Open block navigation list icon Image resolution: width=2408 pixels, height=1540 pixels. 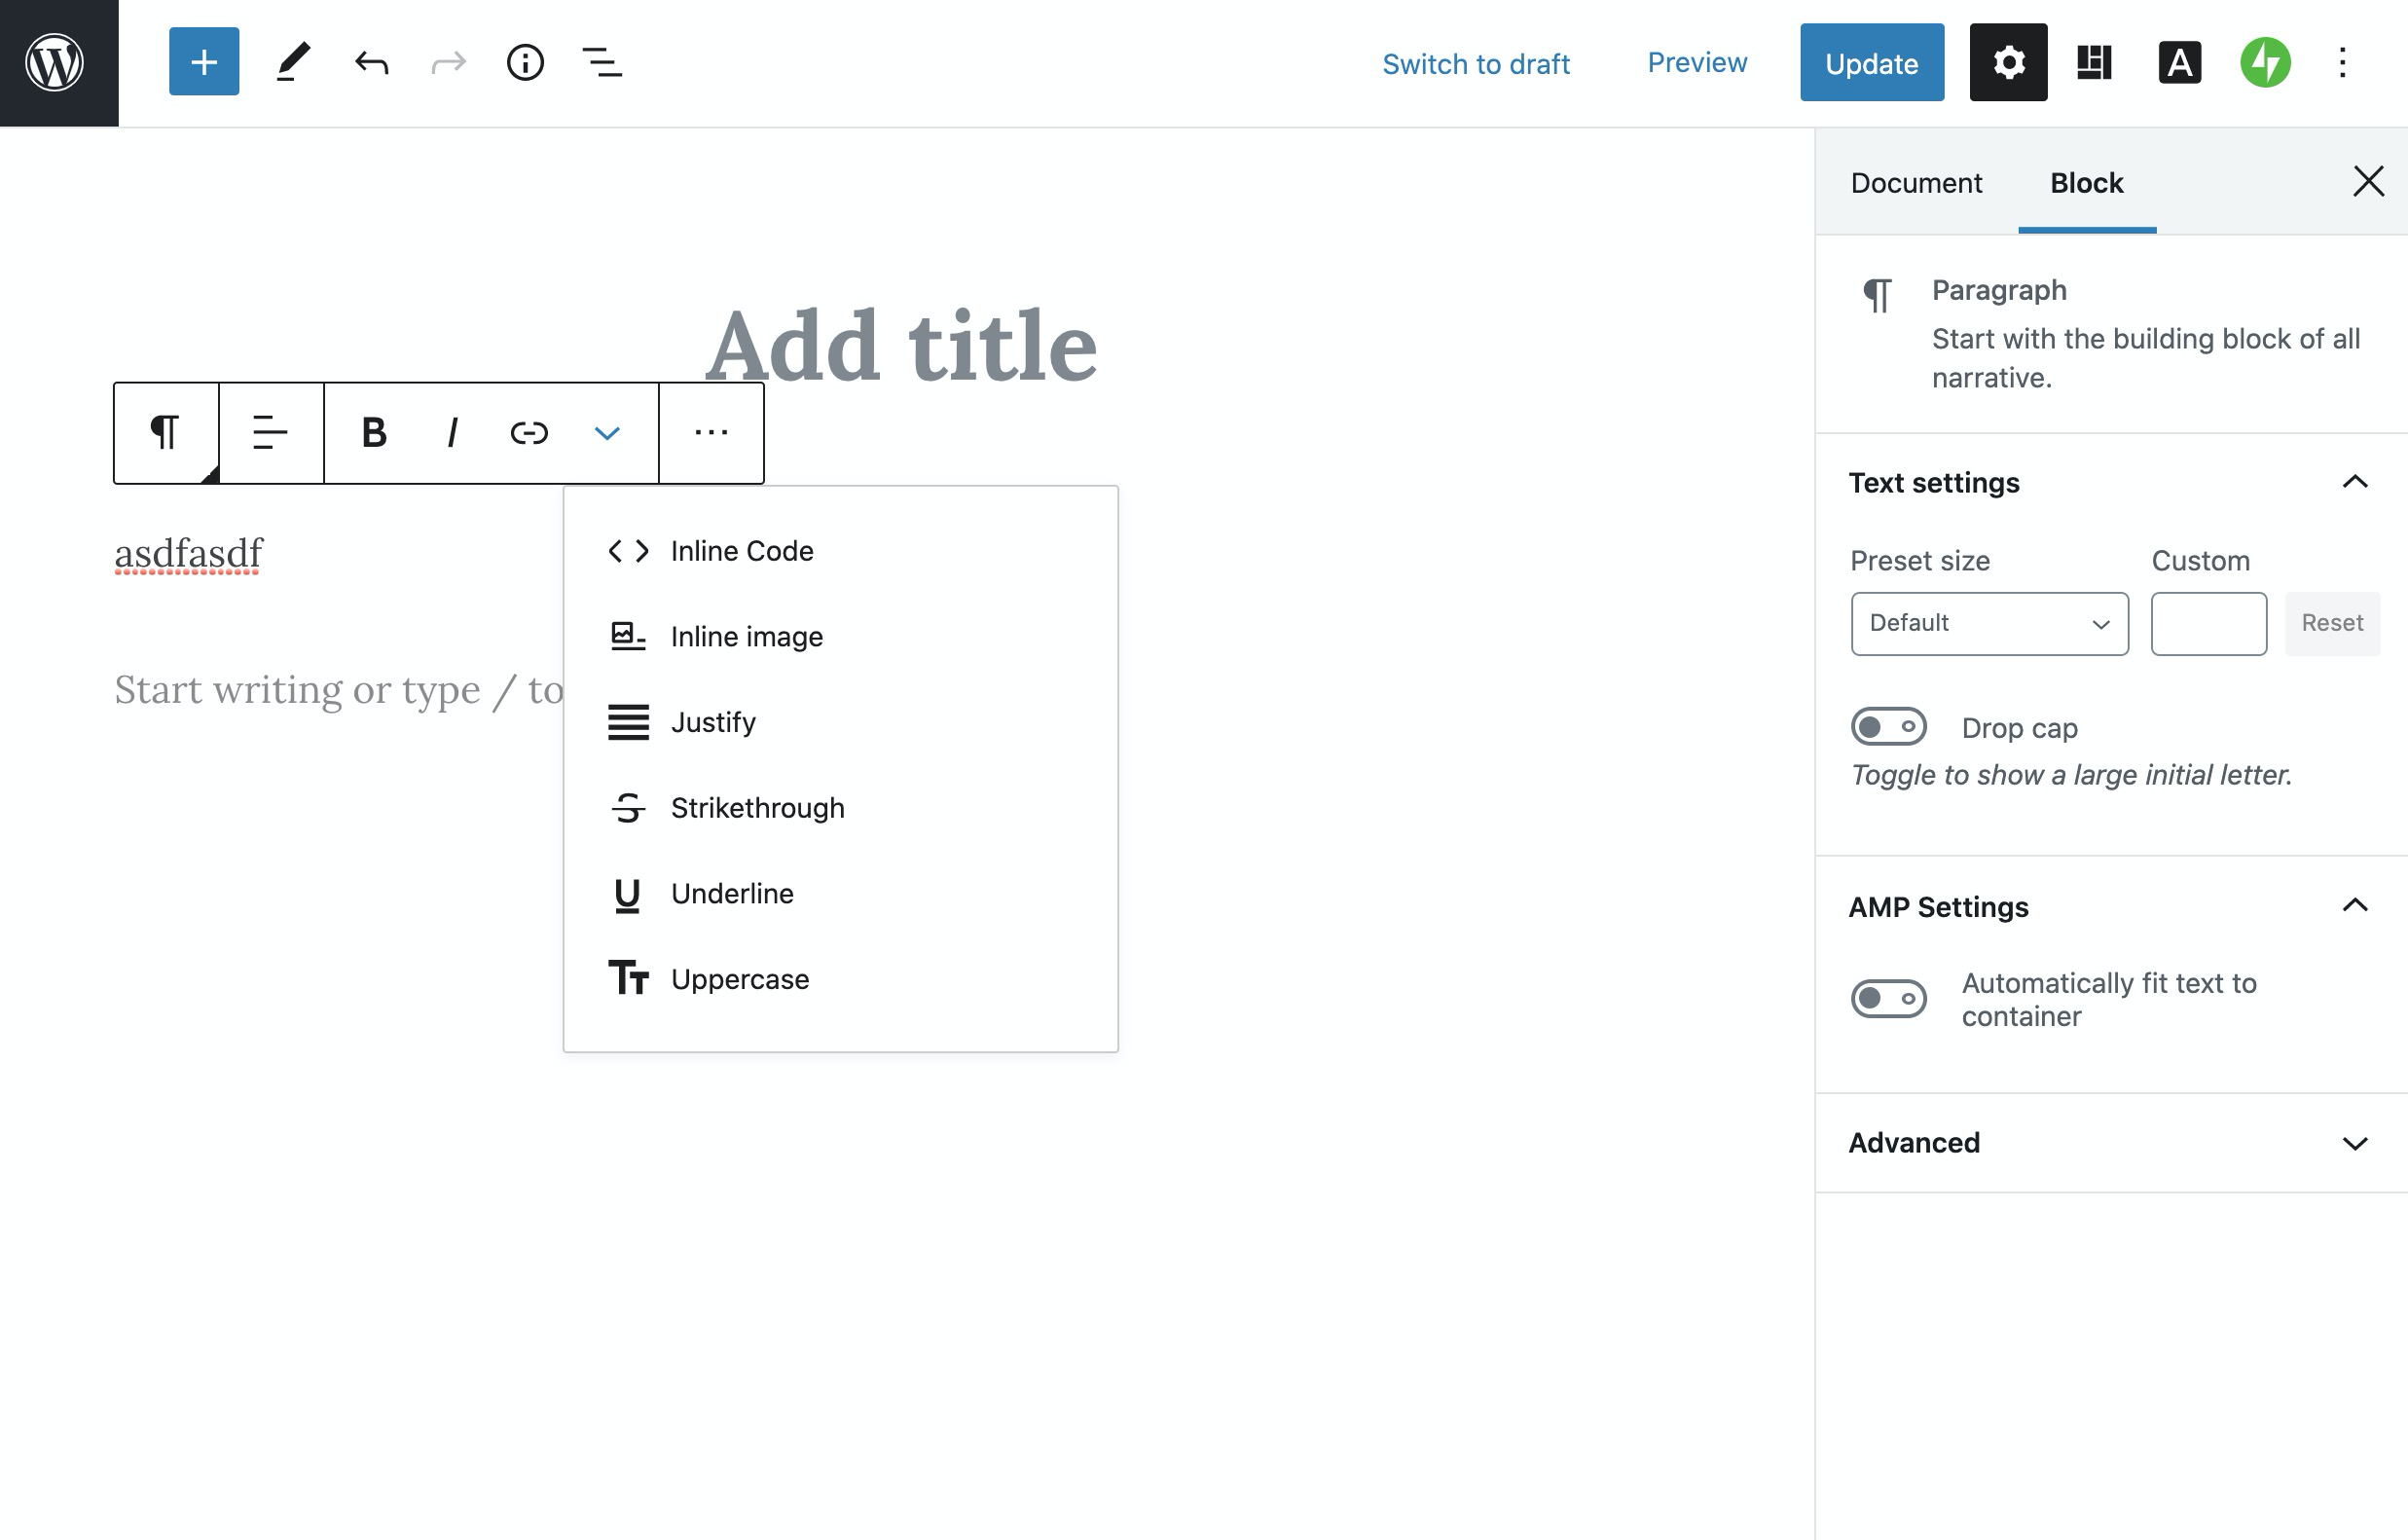pyautogui.click(x=601, y=62)
